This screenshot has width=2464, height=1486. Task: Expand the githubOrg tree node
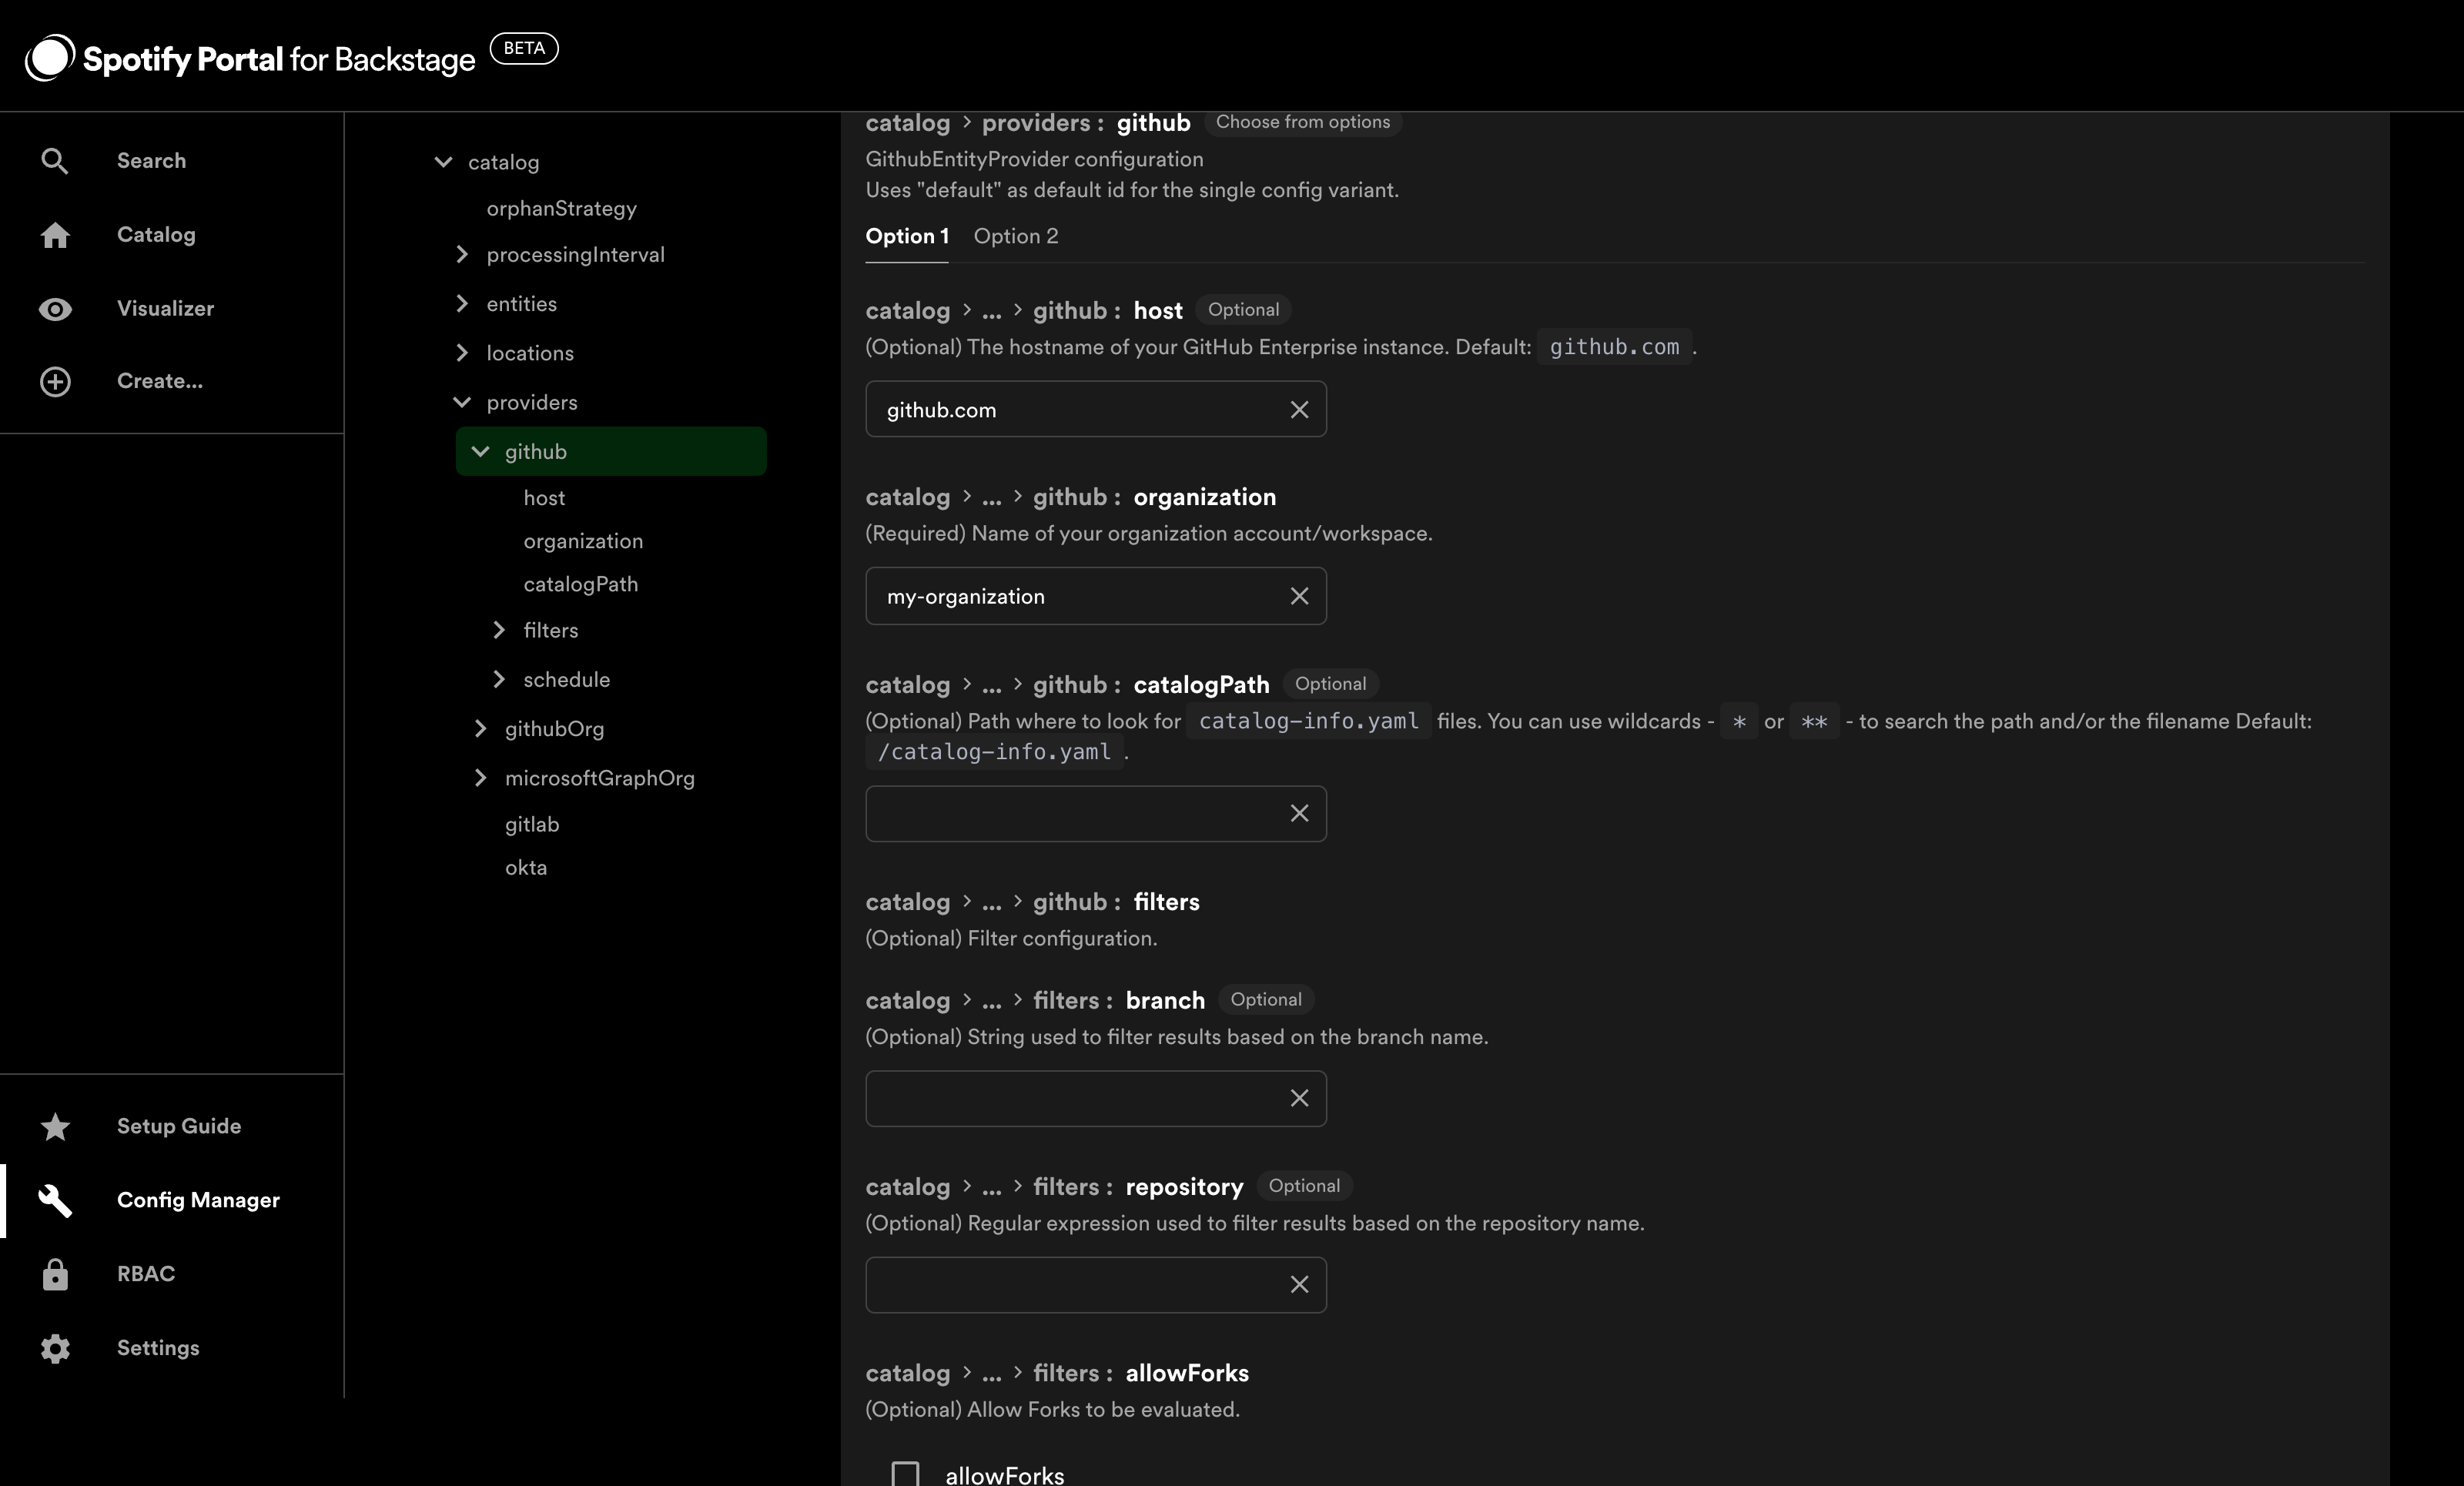pos(480,729)
